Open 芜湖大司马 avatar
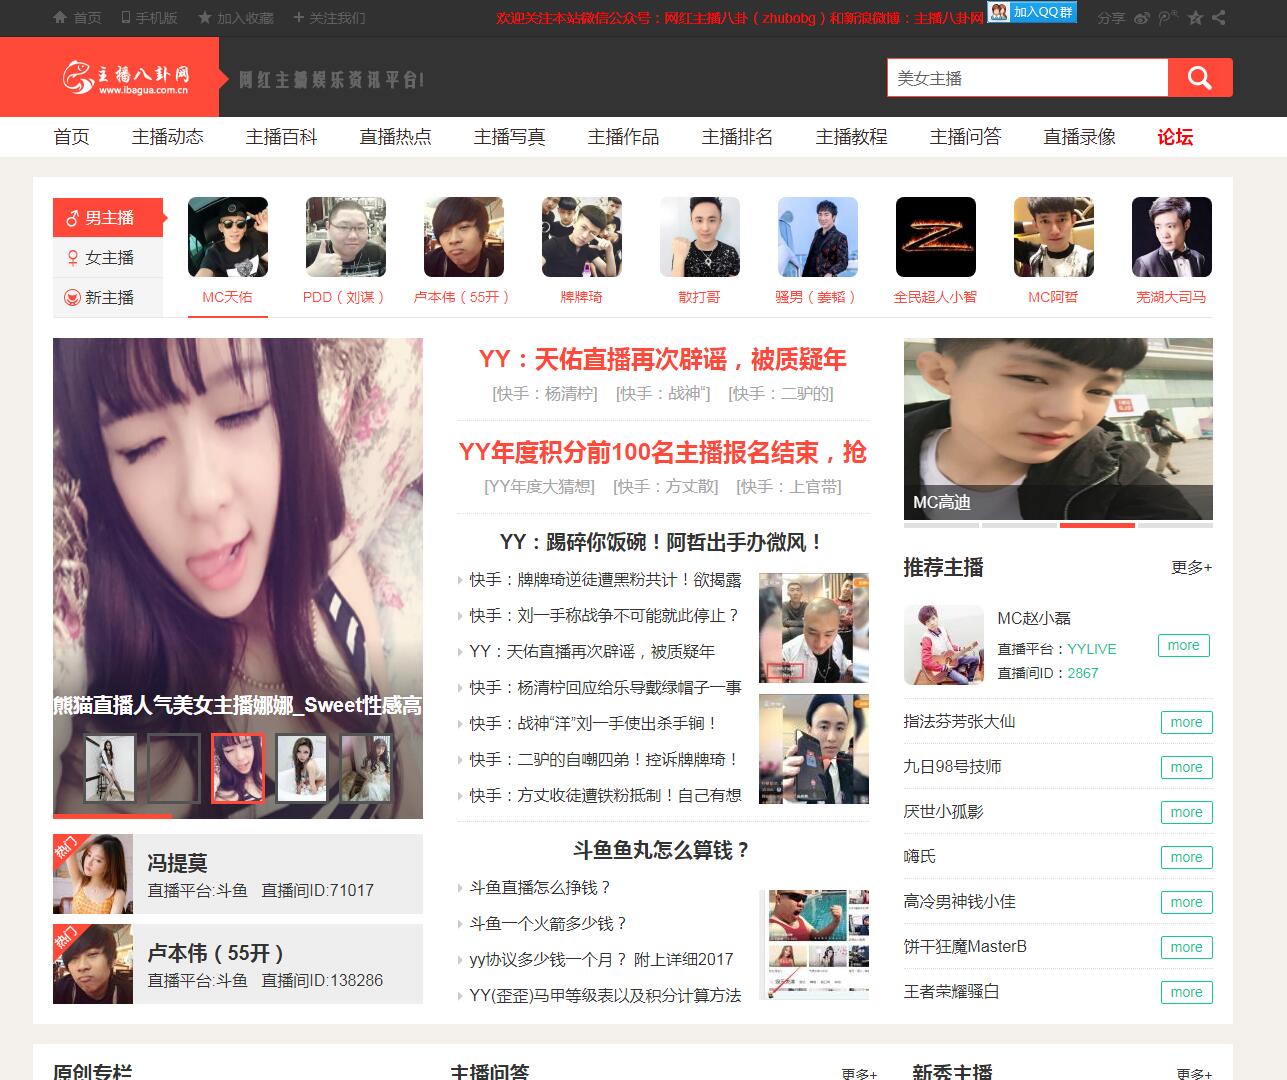 (x=1172, y=237)
